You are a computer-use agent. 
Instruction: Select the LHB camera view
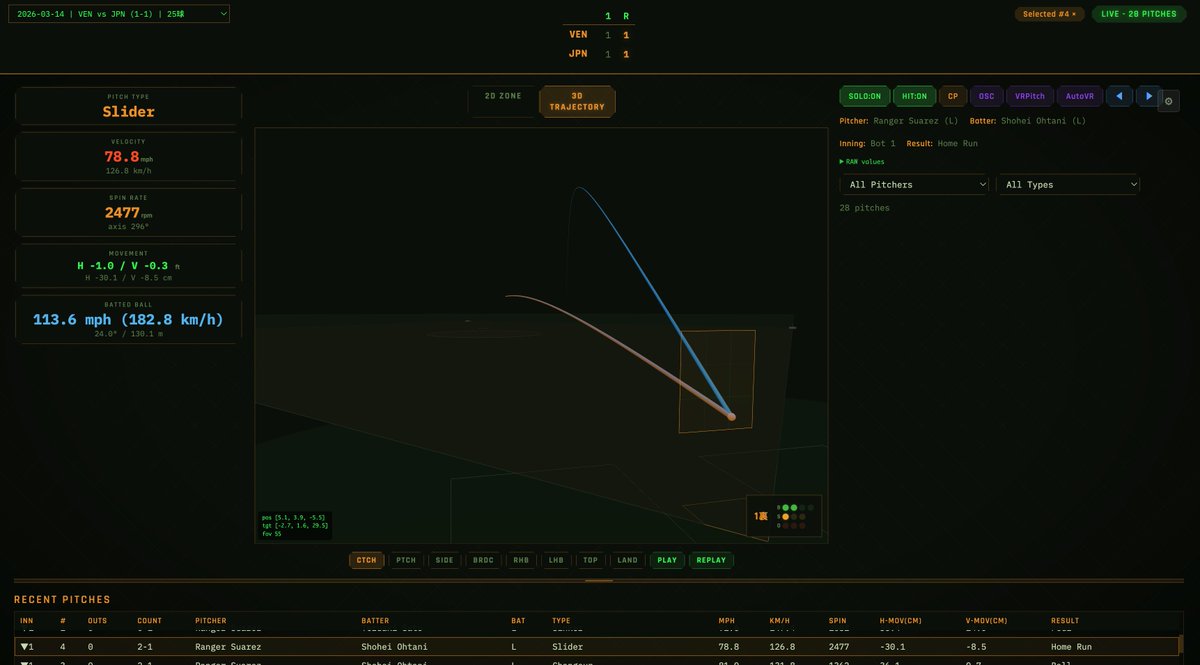point(556,560)
